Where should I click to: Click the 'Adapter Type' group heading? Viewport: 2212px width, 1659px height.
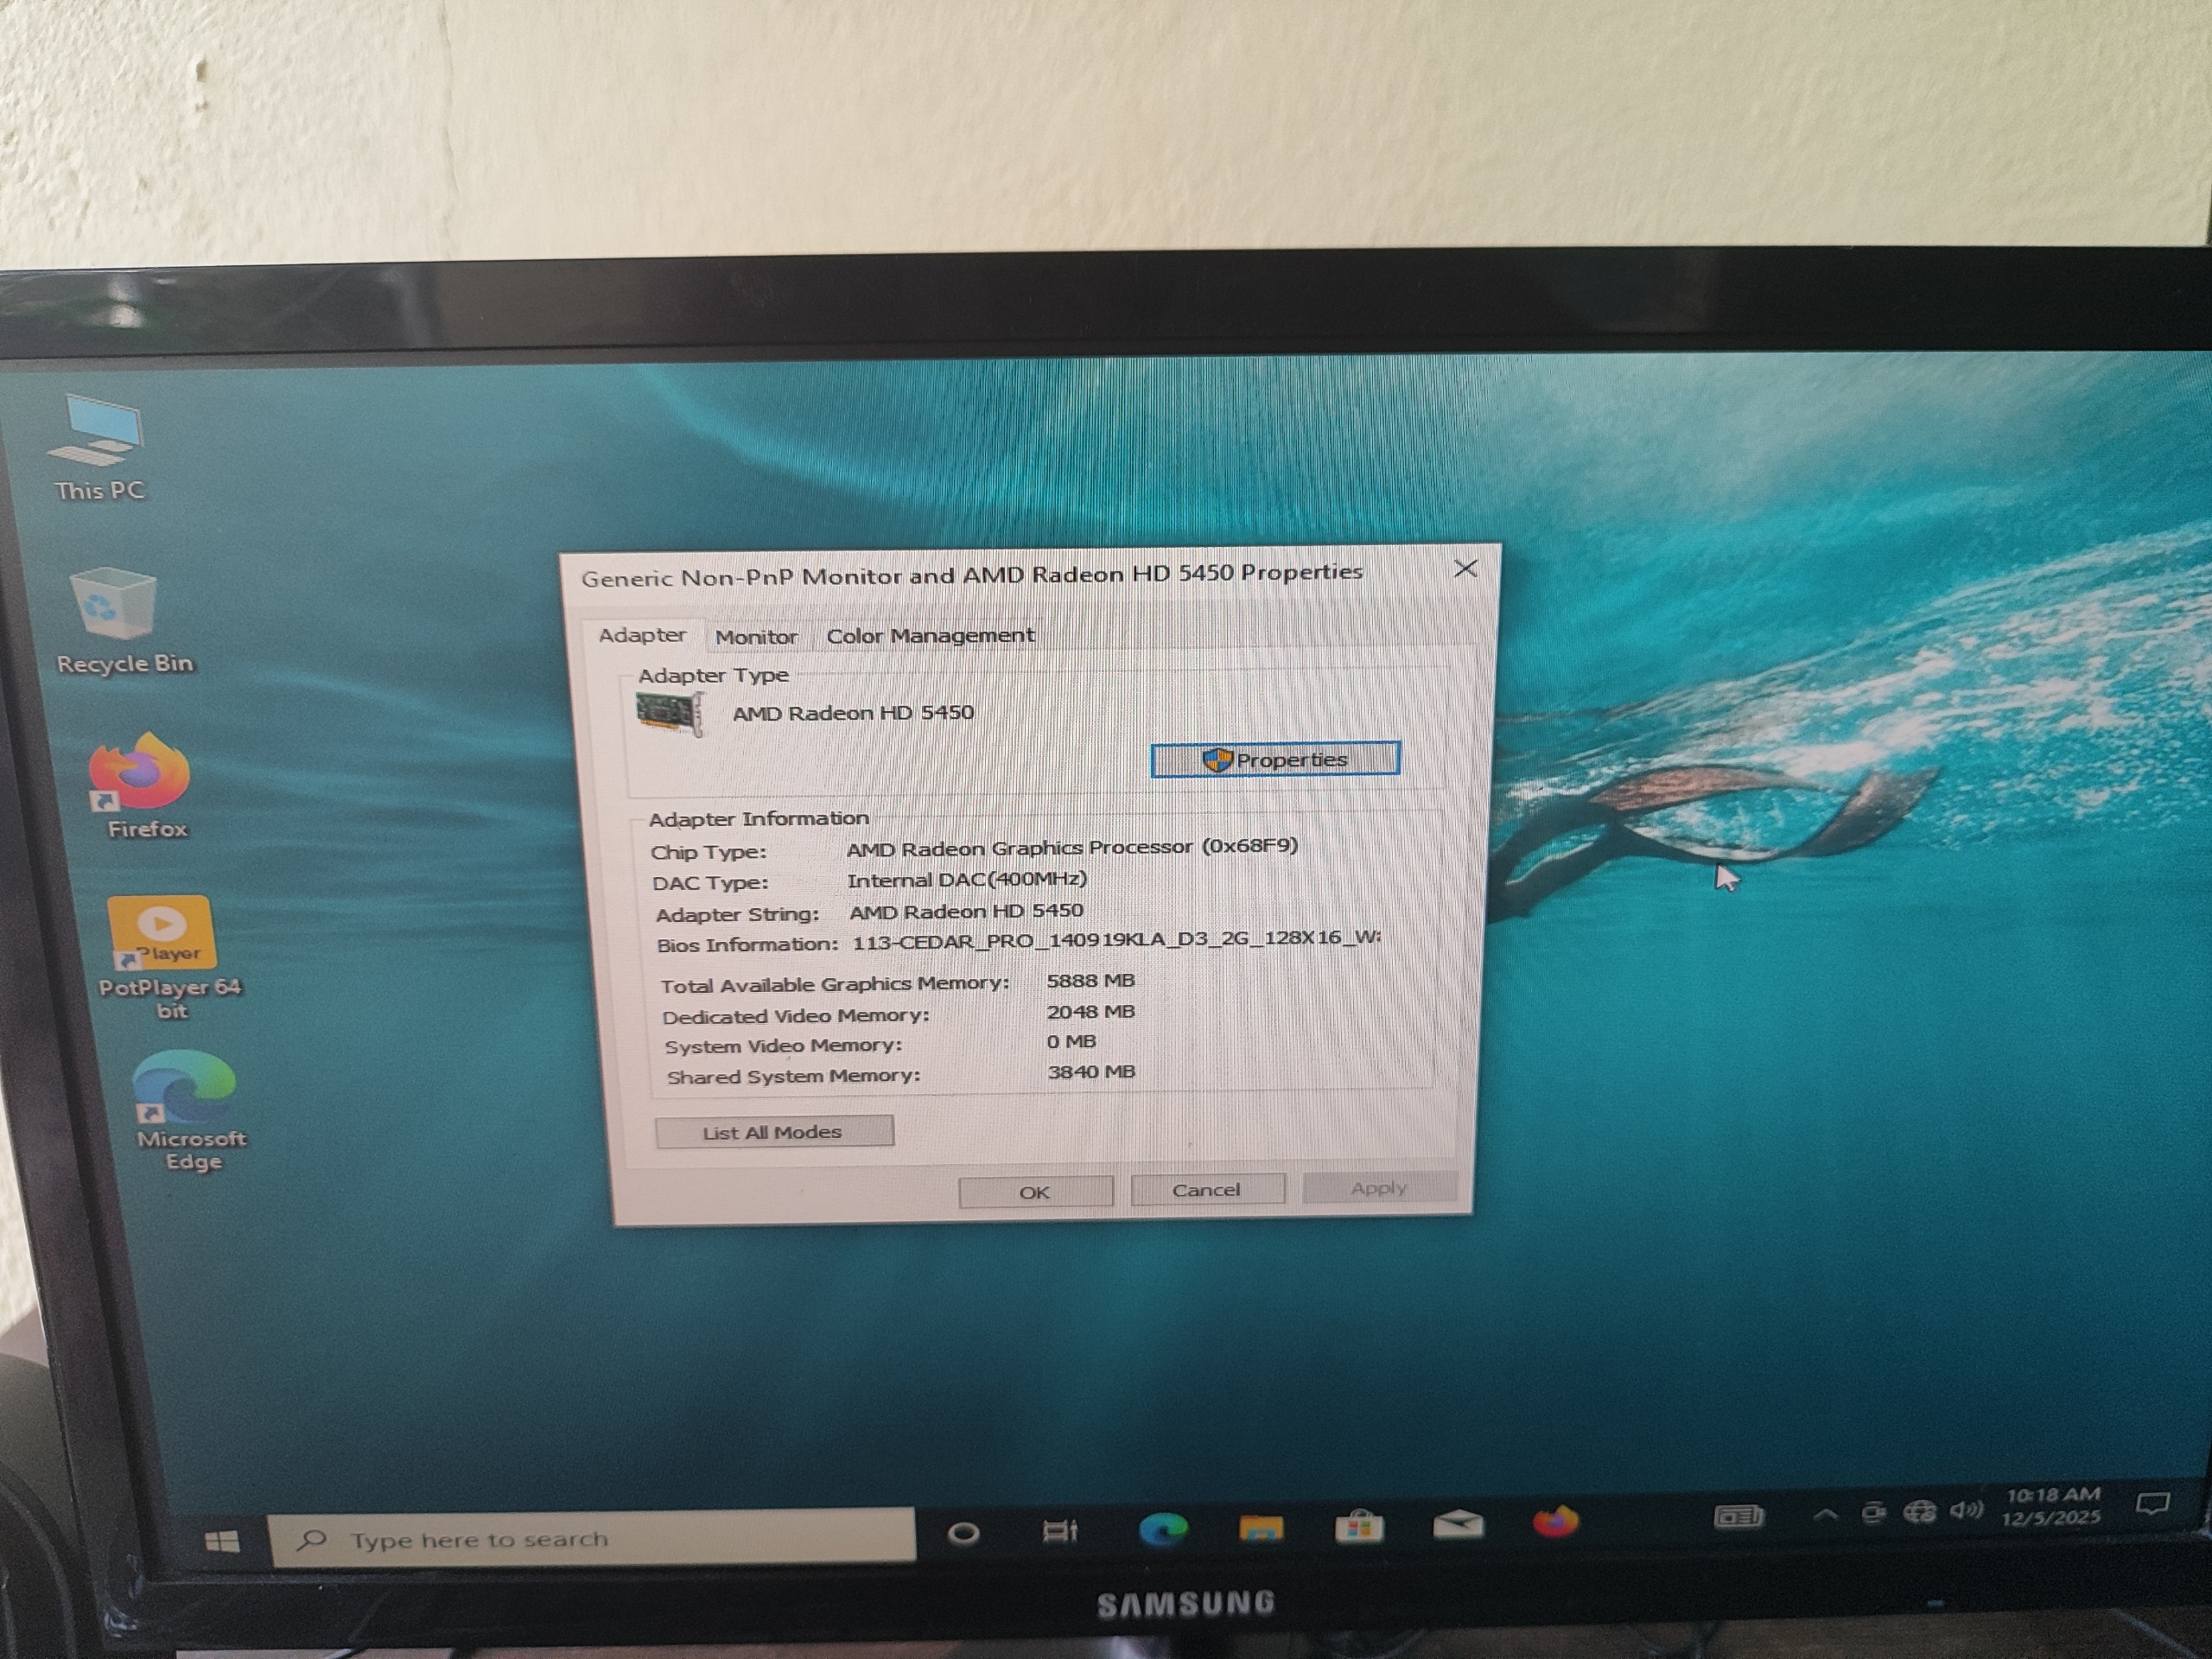(713, 676)
